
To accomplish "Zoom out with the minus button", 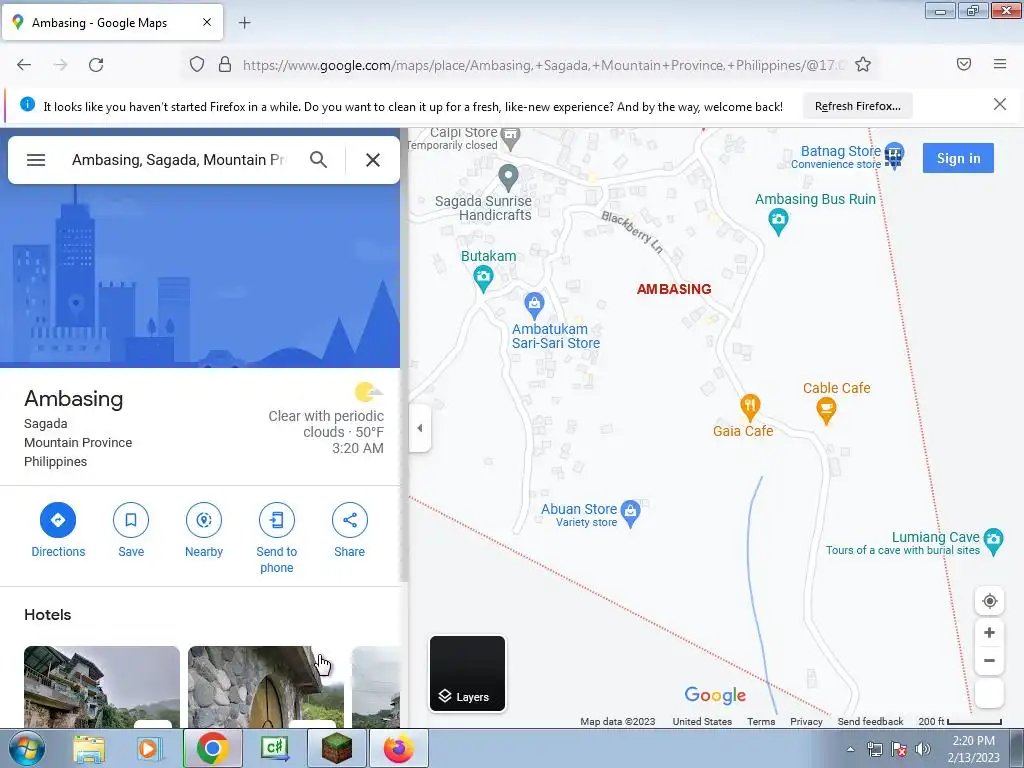I will 989,660.
